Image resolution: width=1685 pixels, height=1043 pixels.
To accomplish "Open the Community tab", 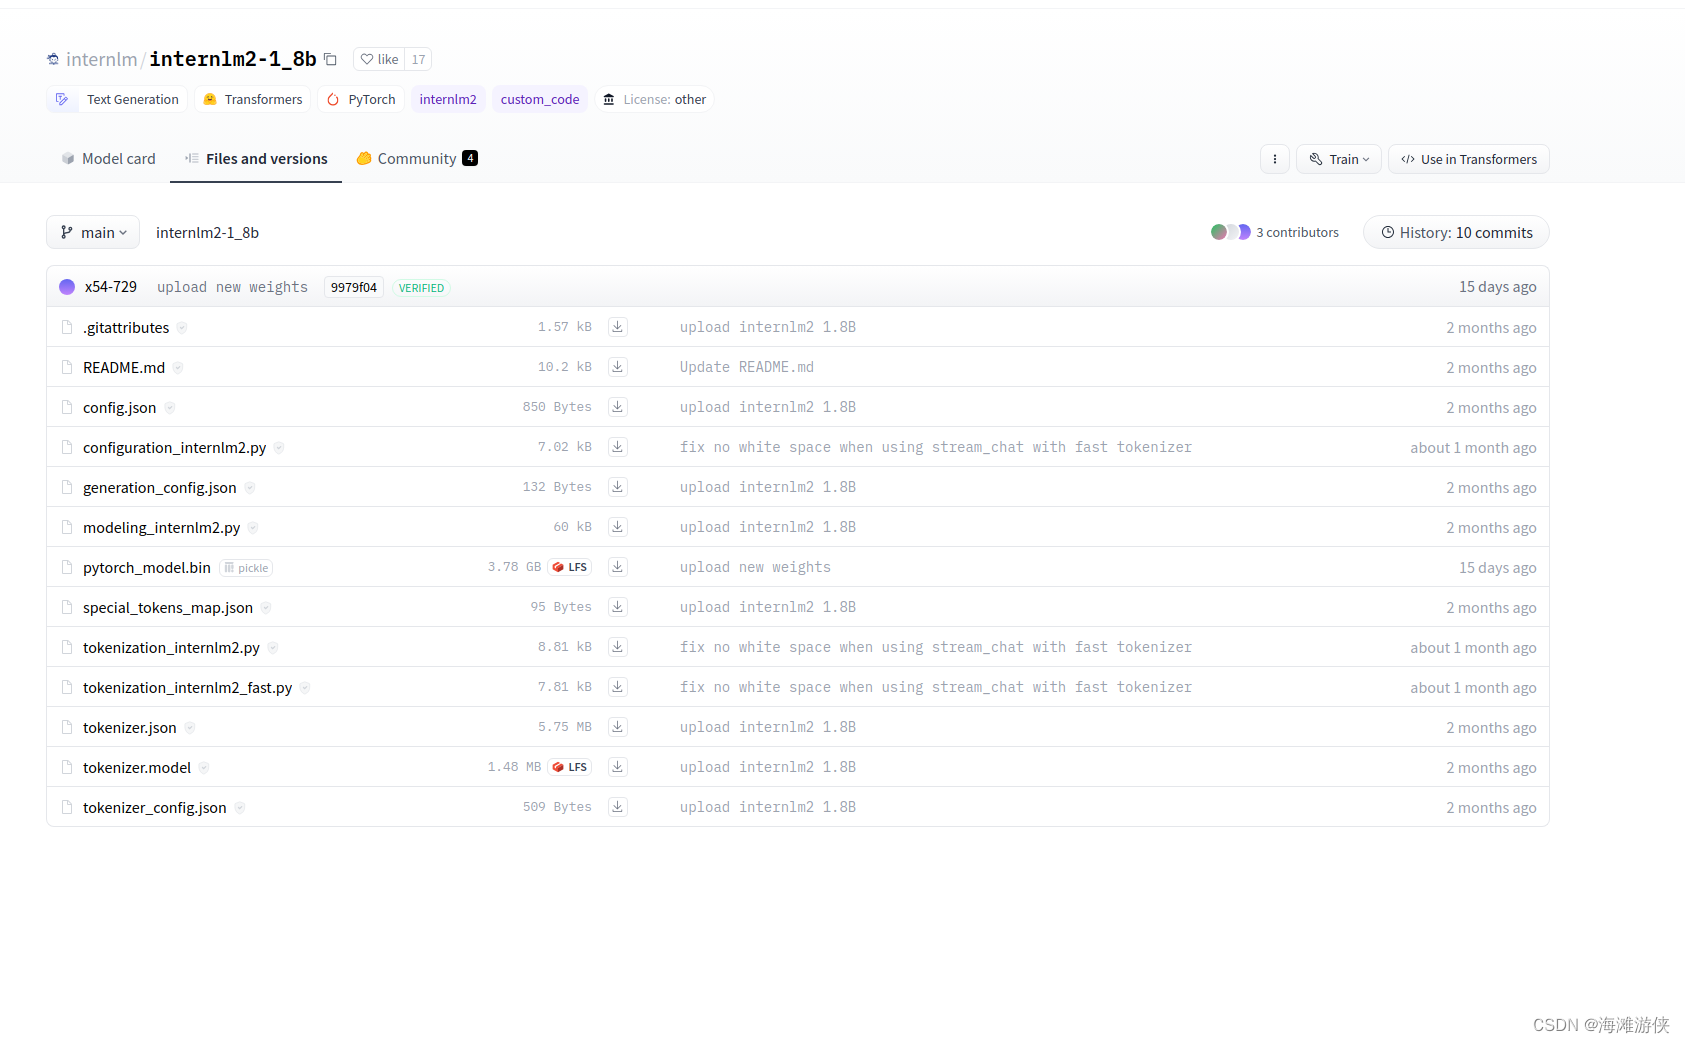I will (416, 158).
